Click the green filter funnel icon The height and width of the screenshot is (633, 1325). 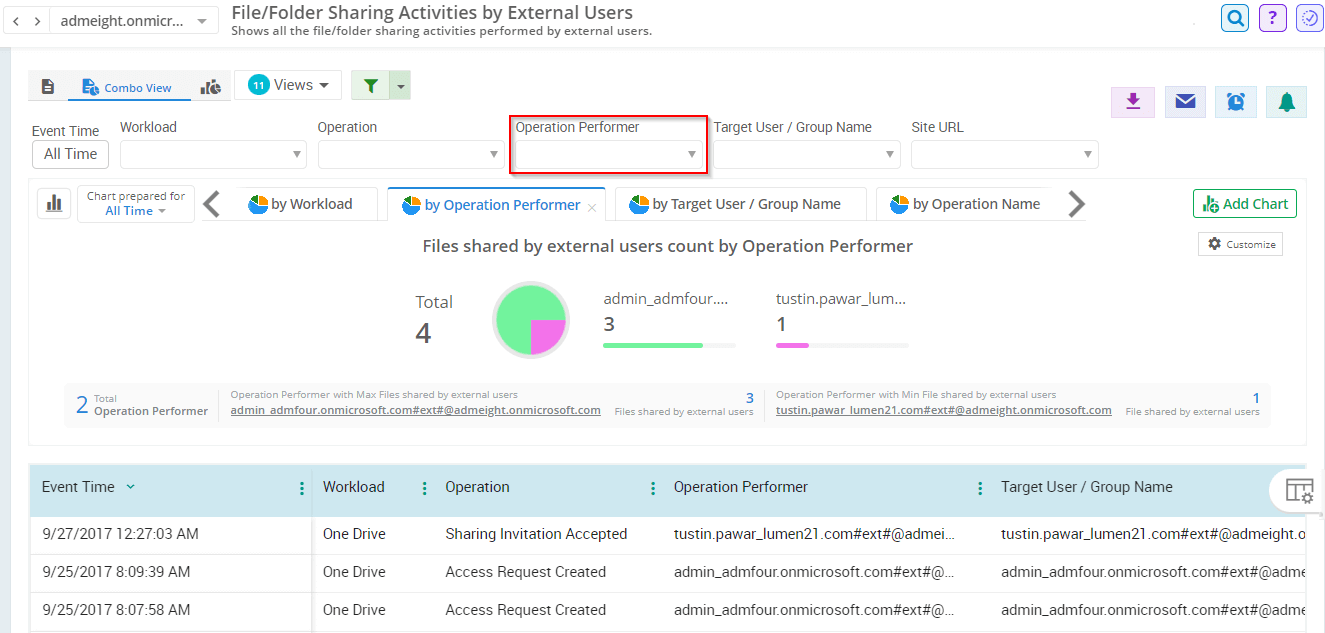pos(371,86)
